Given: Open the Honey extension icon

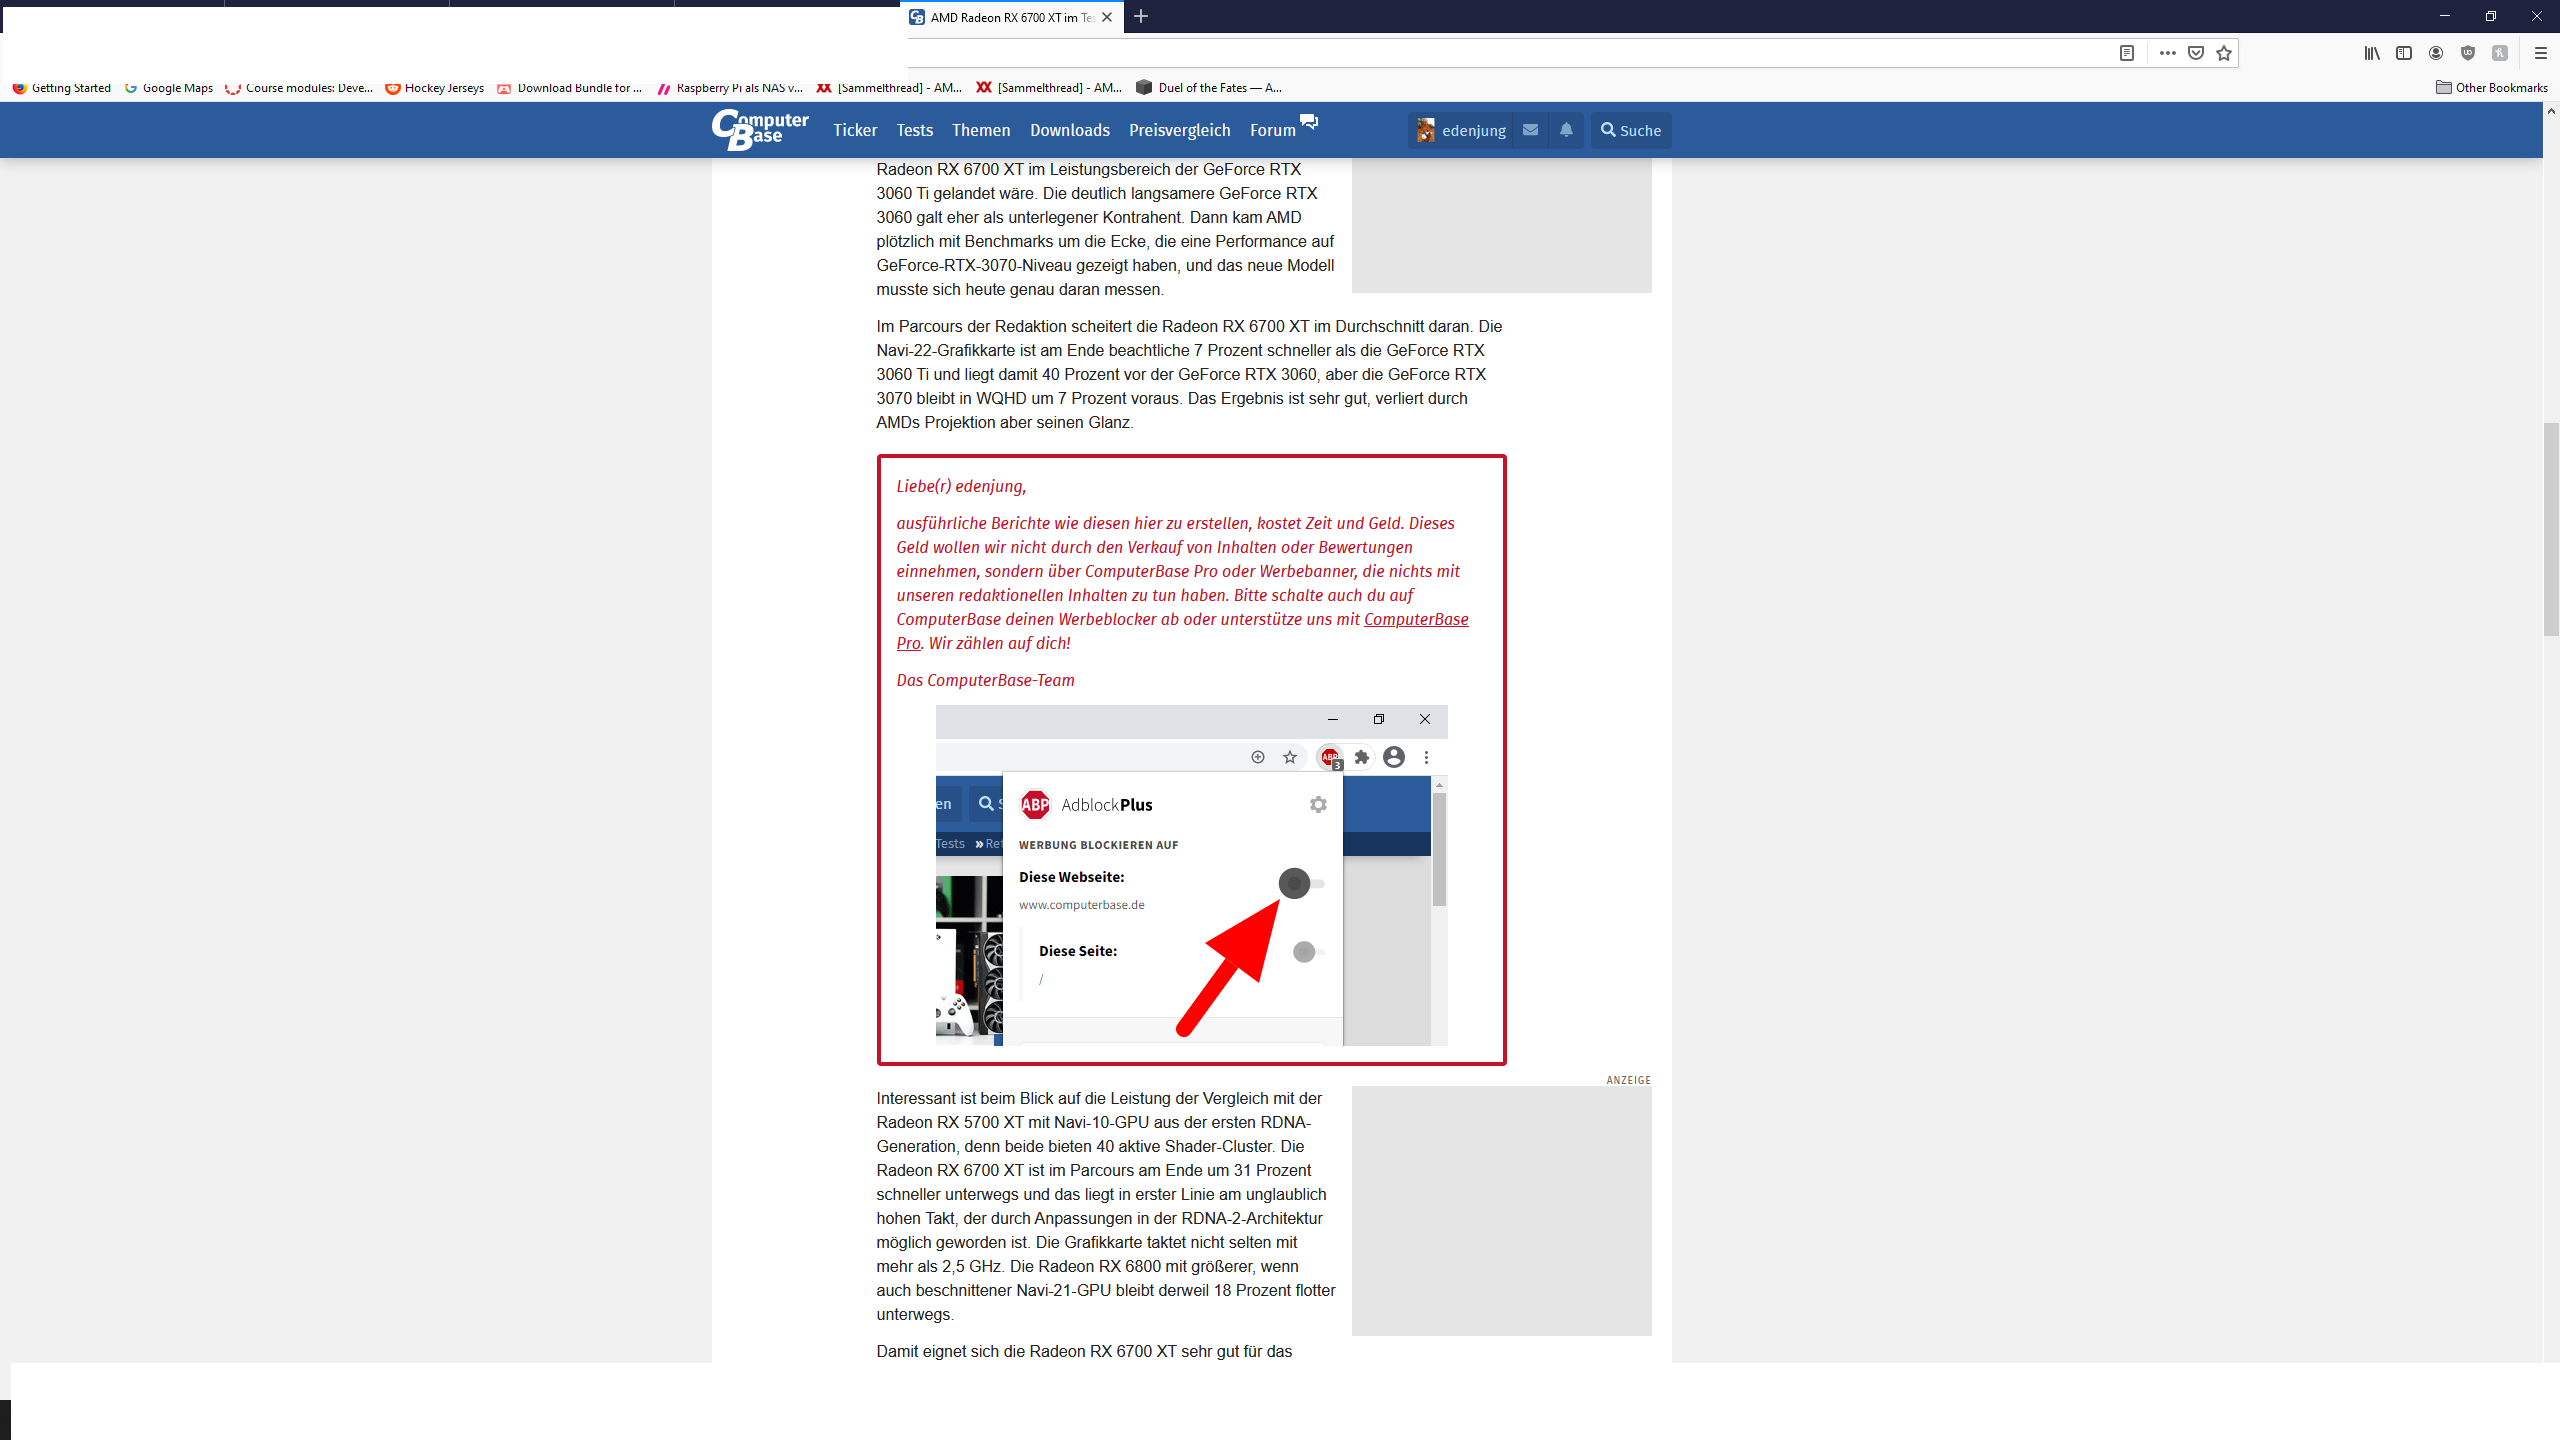Looking at the screenshot, I should tap(2500, 53).
